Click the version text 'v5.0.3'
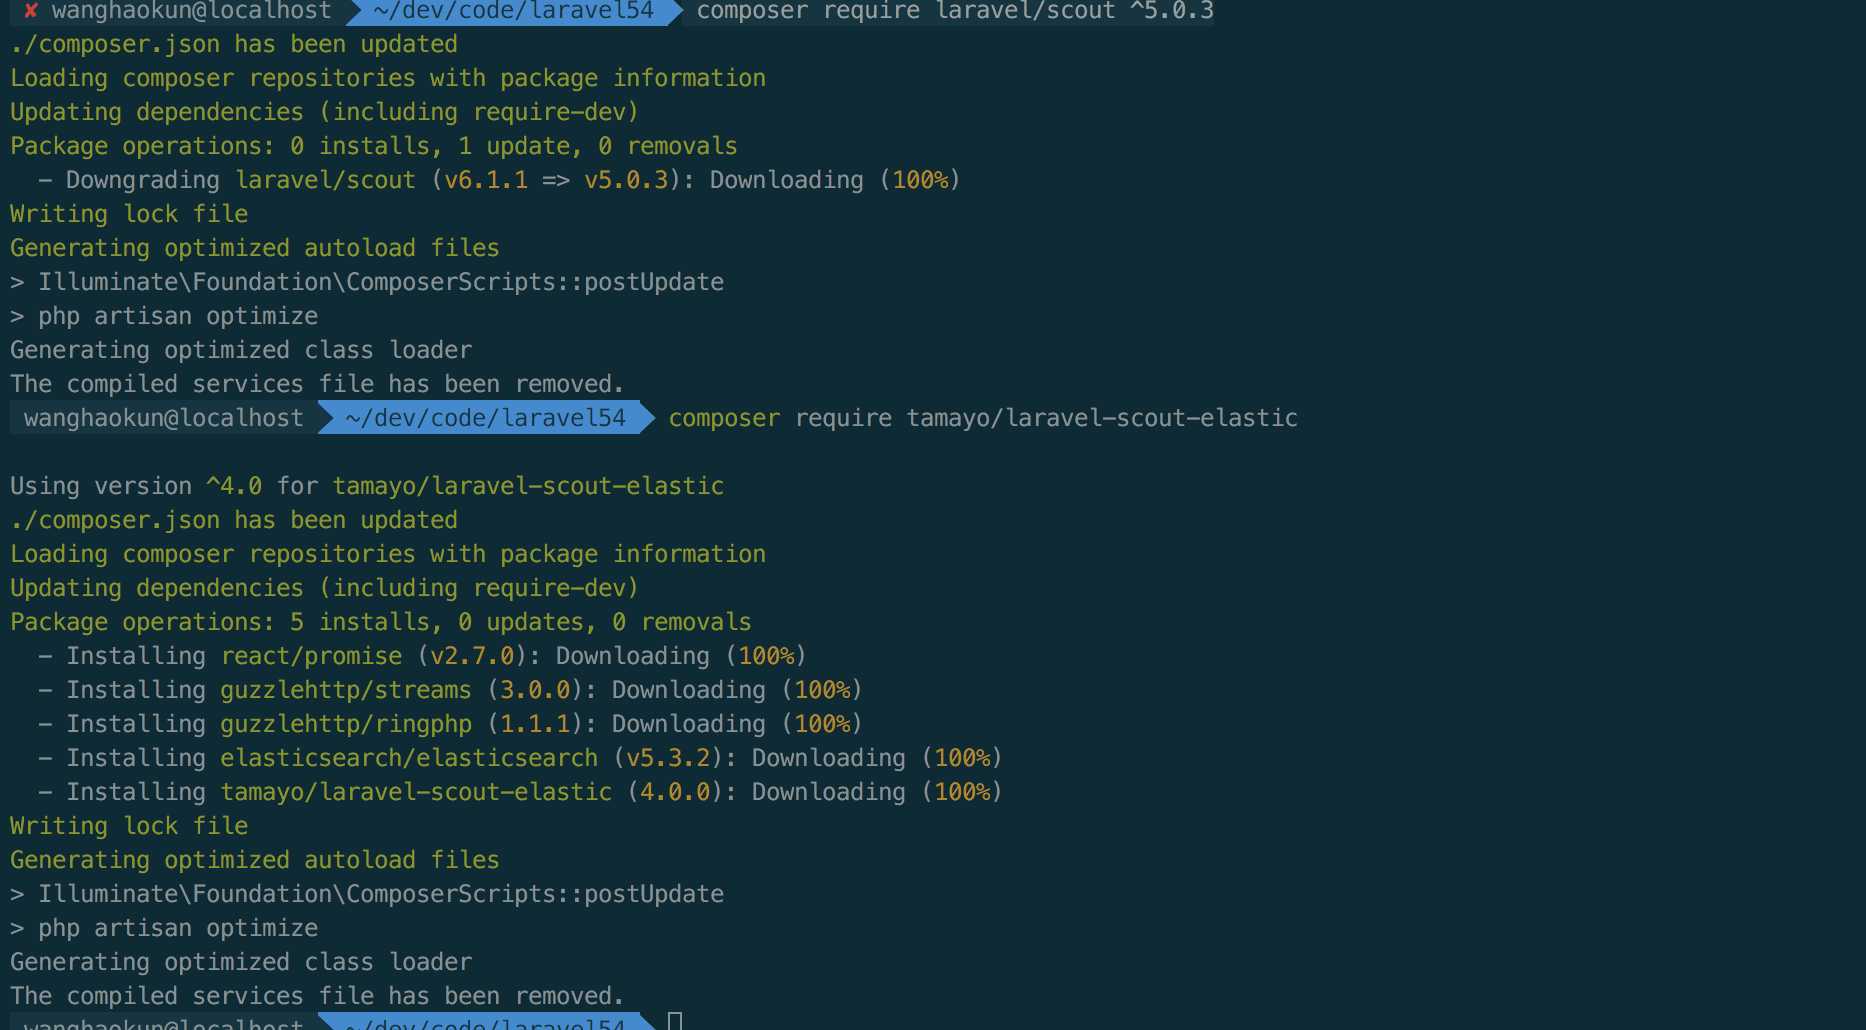The width and height of the screenshot is (1866, 1030). pos(626,180)
